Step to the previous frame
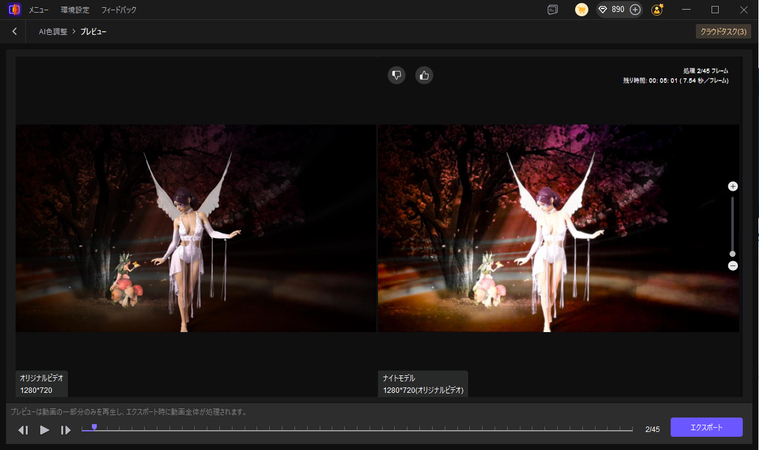The image size is (759, 450). [23, 430]
